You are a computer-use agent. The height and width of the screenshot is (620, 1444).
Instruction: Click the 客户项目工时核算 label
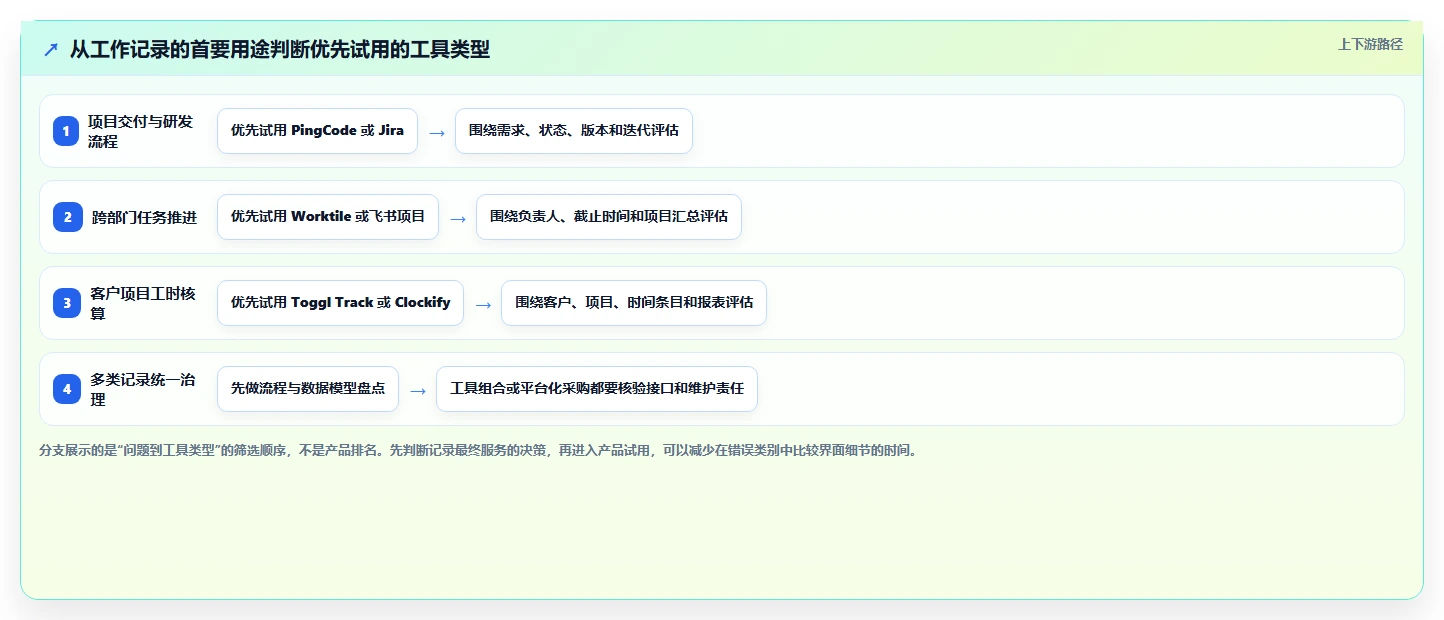coord(143,303)
